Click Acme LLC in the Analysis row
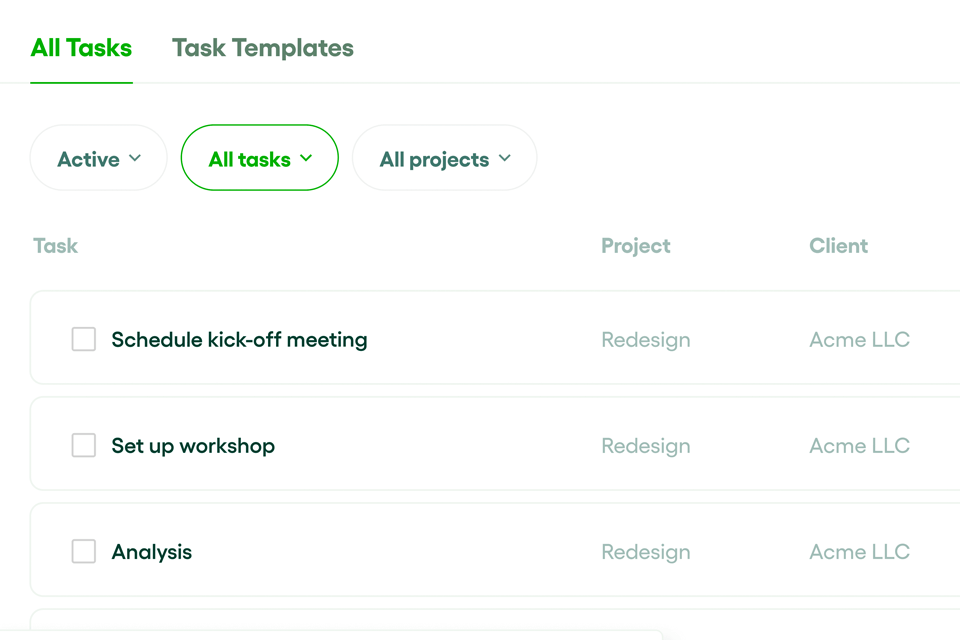960x640 pixels. tap(859, 552)
